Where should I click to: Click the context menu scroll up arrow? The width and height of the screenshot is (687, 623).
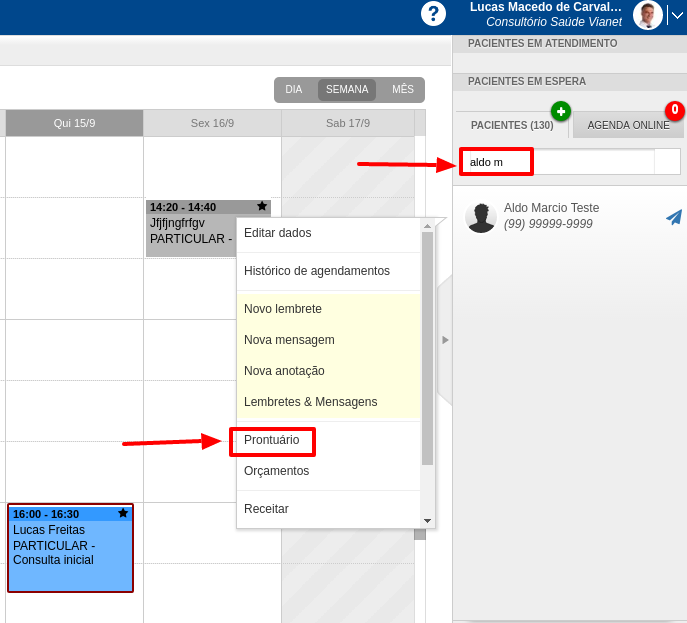[428, 226]
